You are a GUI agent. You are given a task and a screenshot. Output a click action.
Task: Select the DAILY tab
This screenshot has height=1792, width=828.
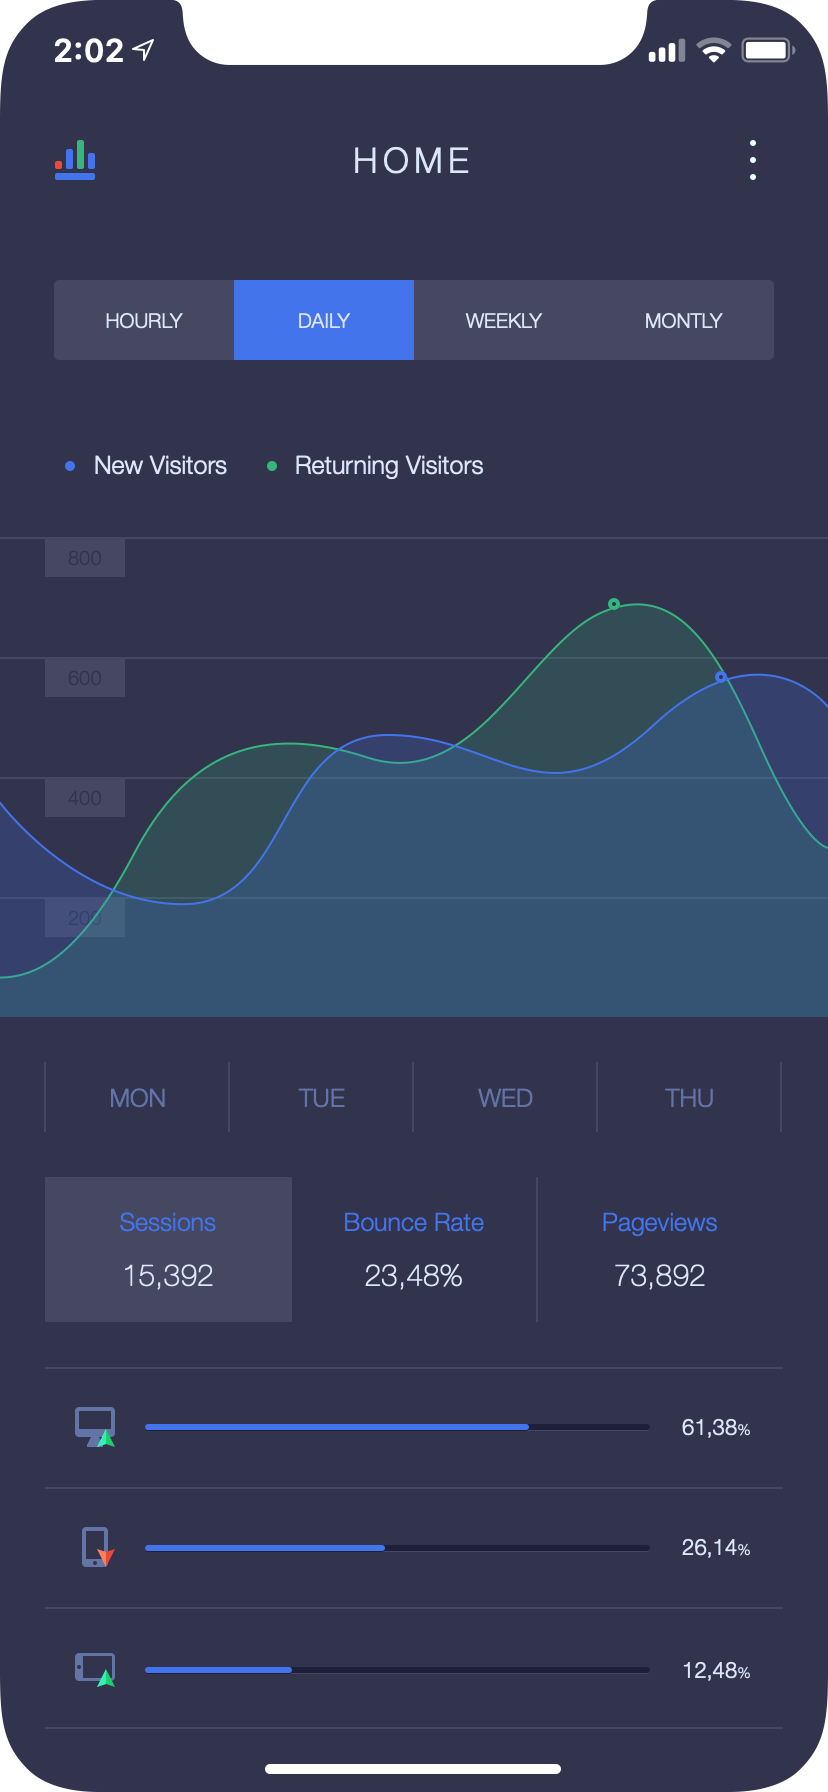[x=324, y=320]
